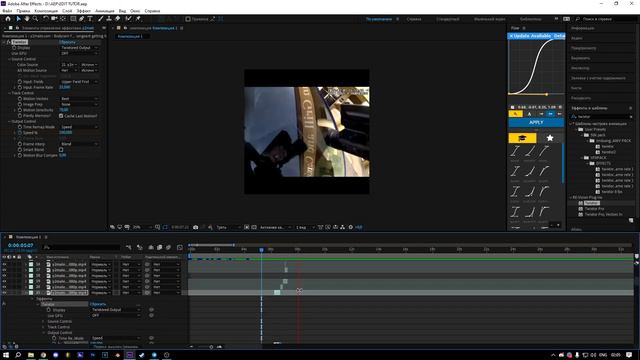
Task: Select the Zoom magnifier tool
Action: click(36, 19)
